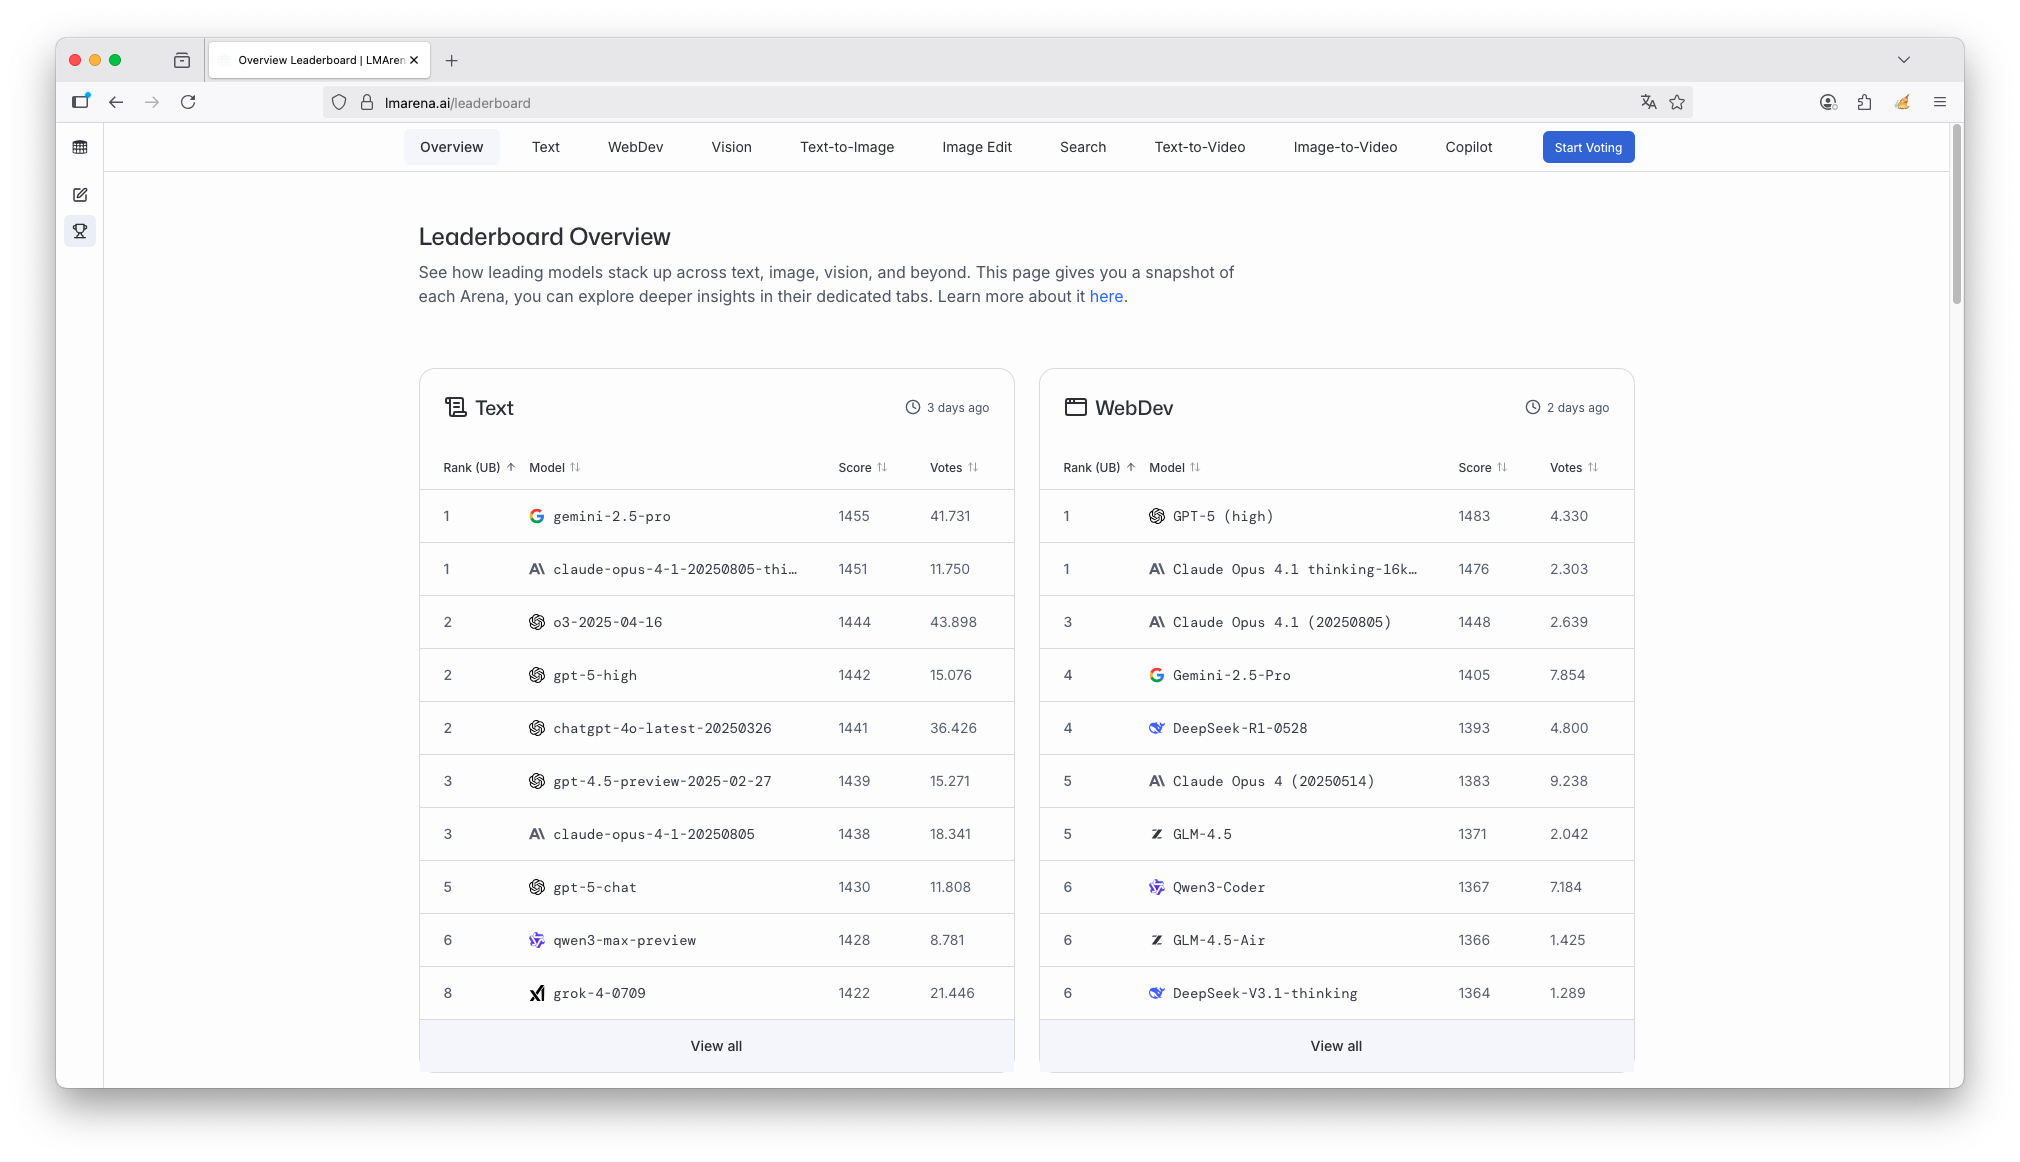Screen dimensions: 2020x1162
Task: Sort Text table by Votes column
Action: [x=953, y=467]
